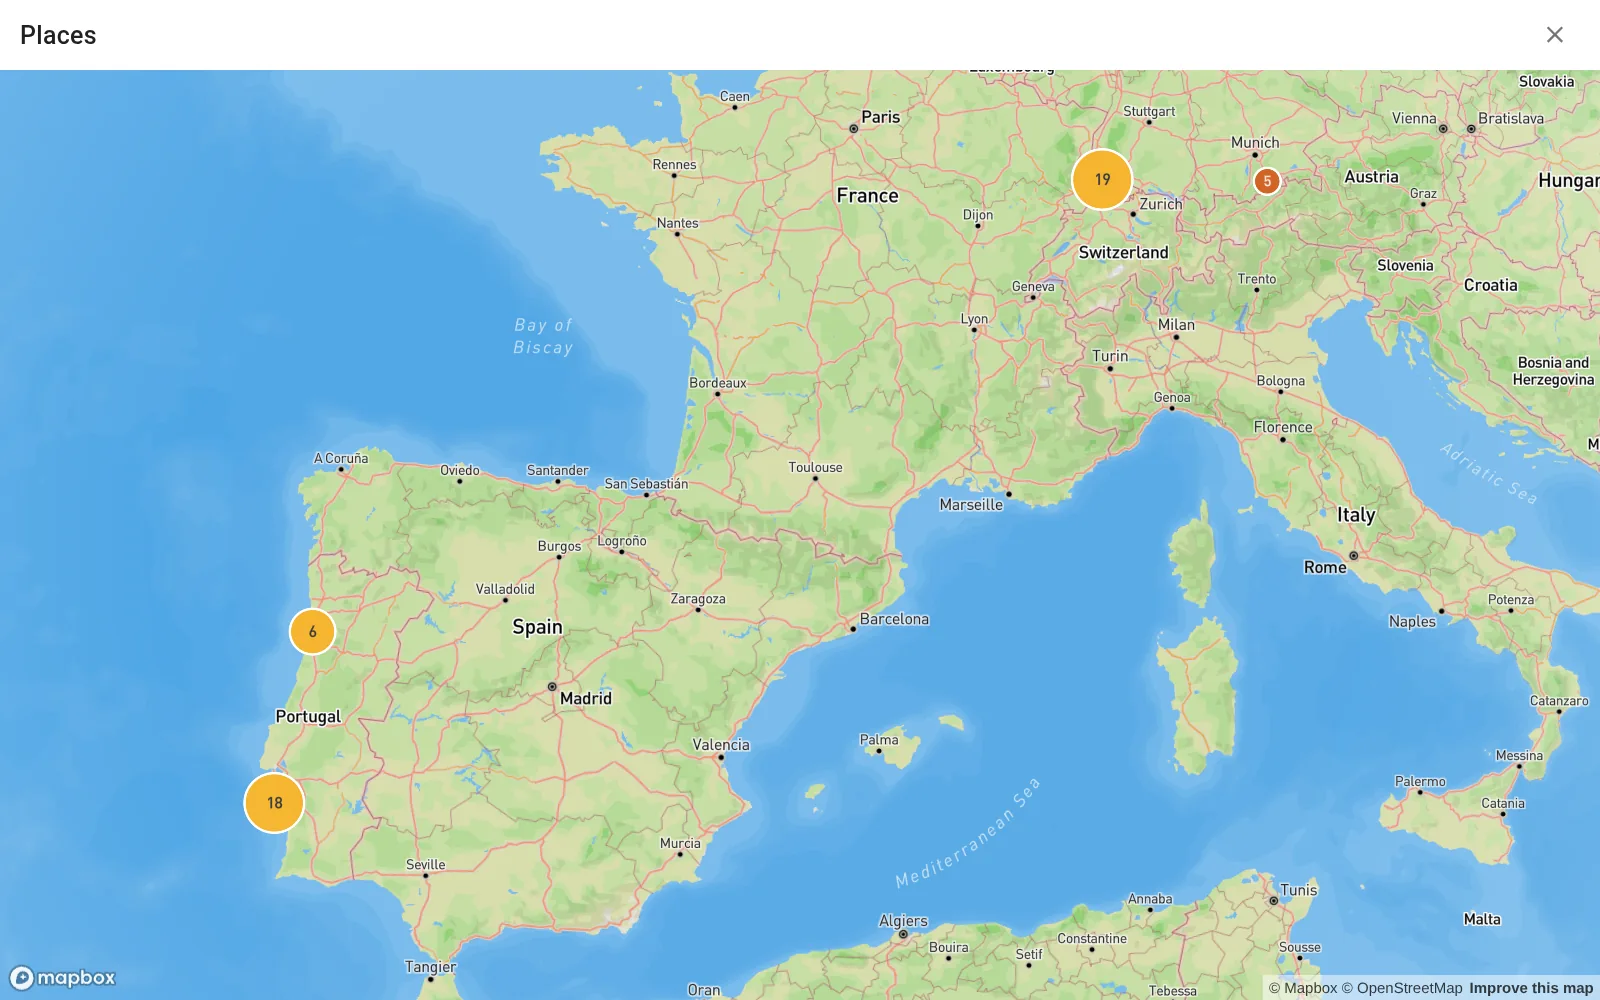The image size is (1600, 1000).
Task: Open the cluster marker showing 19 places
Action: [x=1102, y=179]
